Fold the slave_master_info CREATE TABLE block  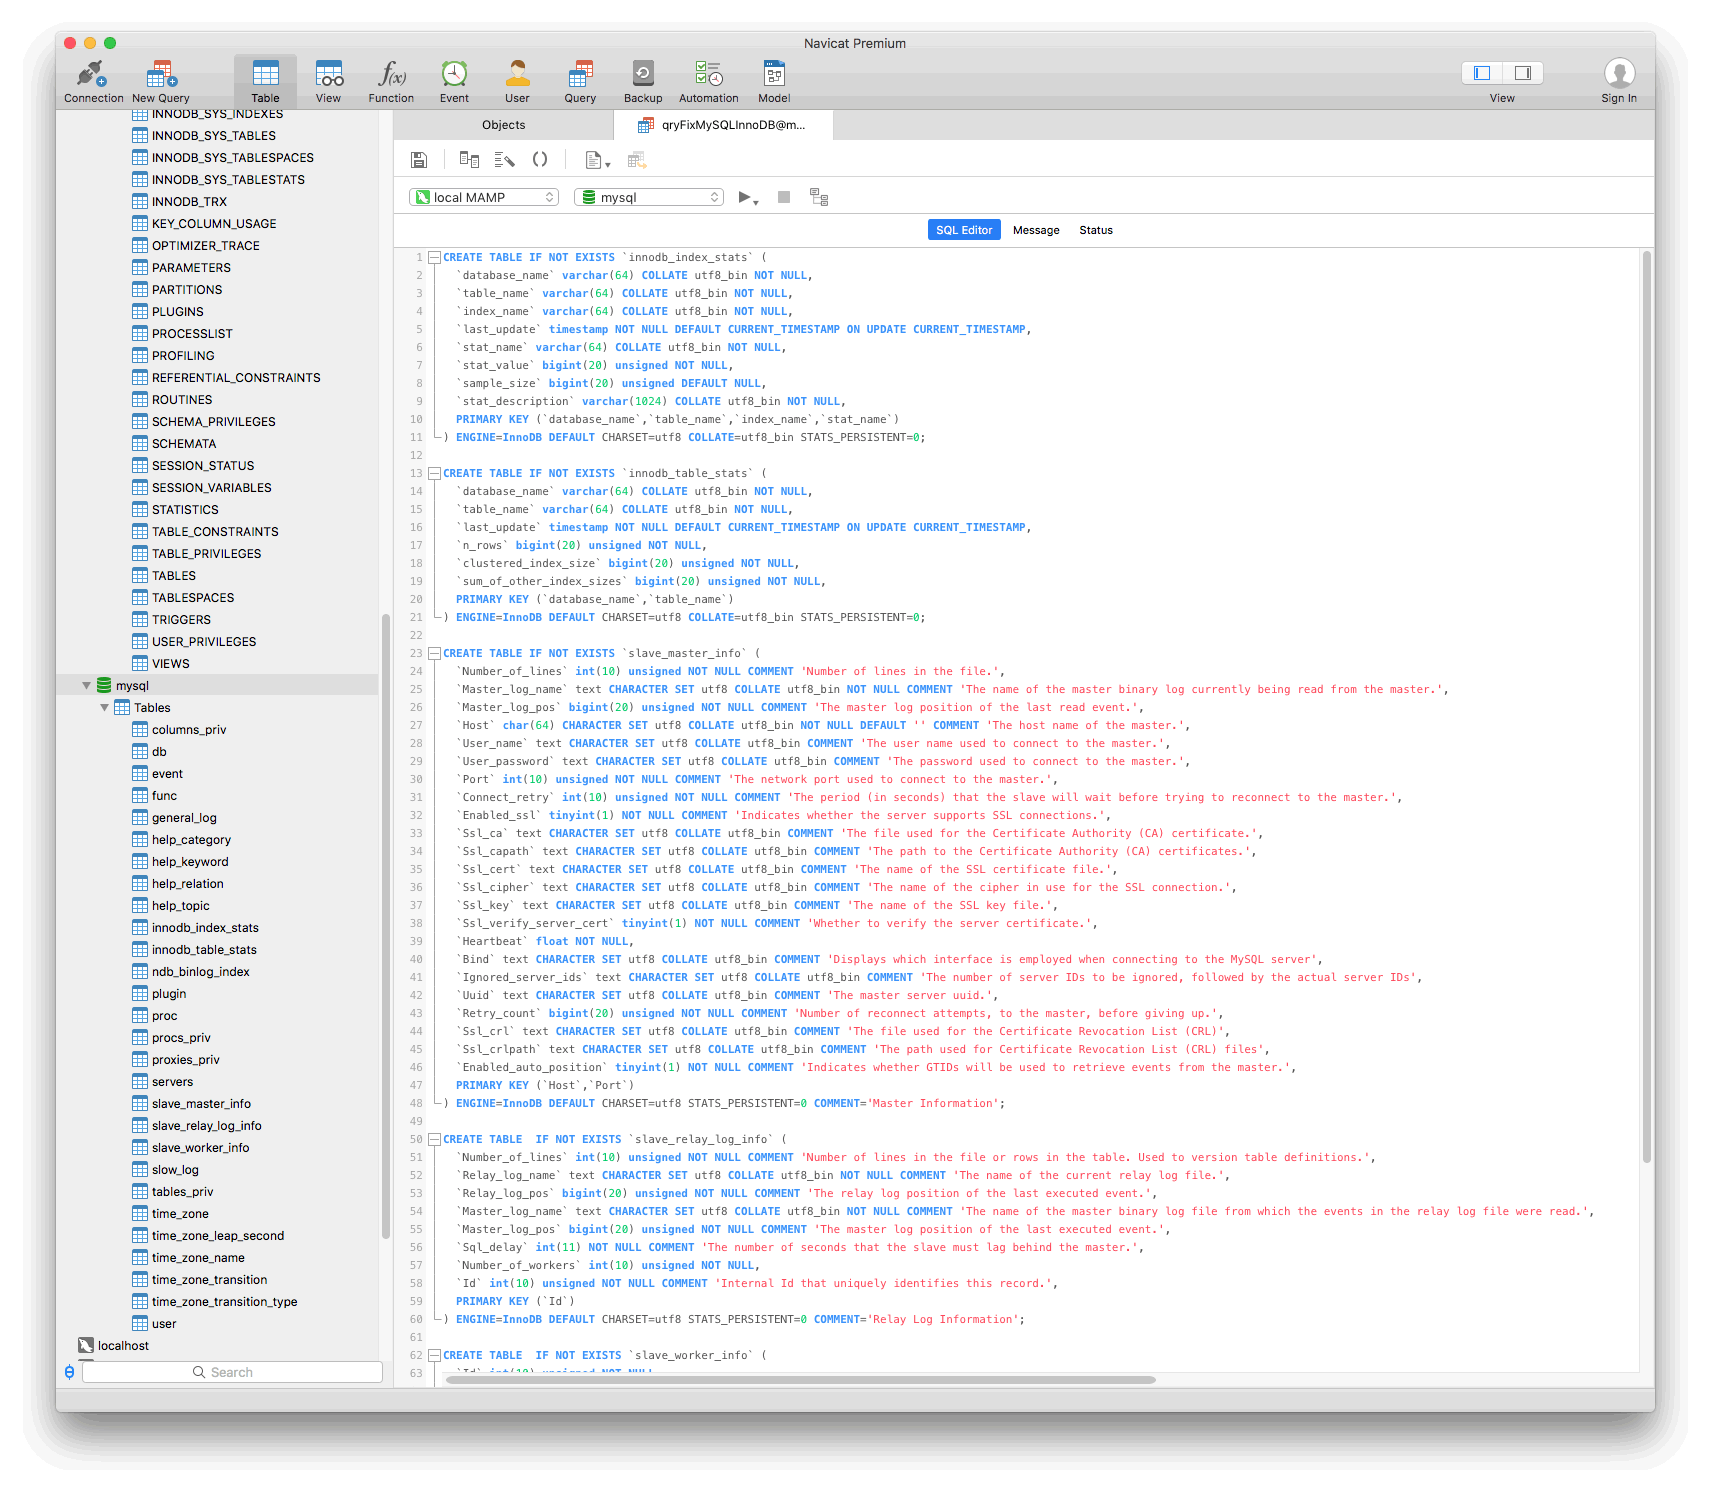[434, 654]
